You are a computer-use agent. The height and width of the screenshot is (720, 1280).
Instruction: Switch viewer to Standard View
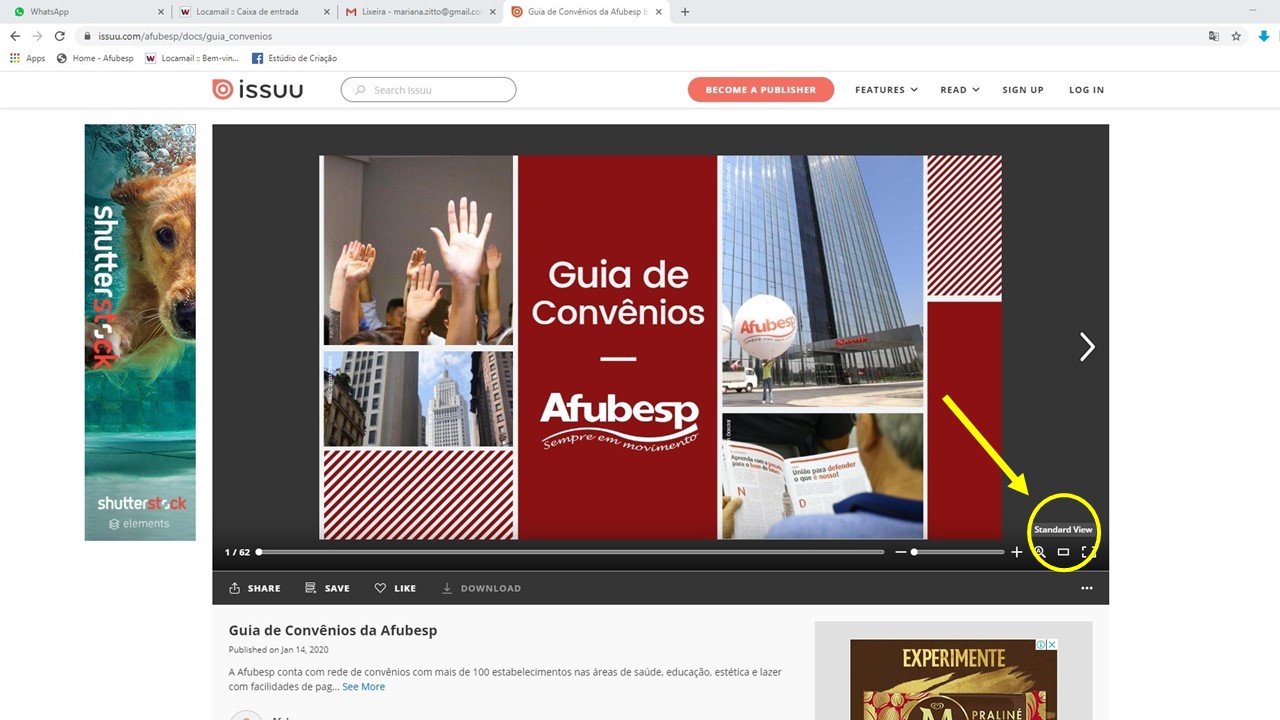click(x=1063, y=552)
